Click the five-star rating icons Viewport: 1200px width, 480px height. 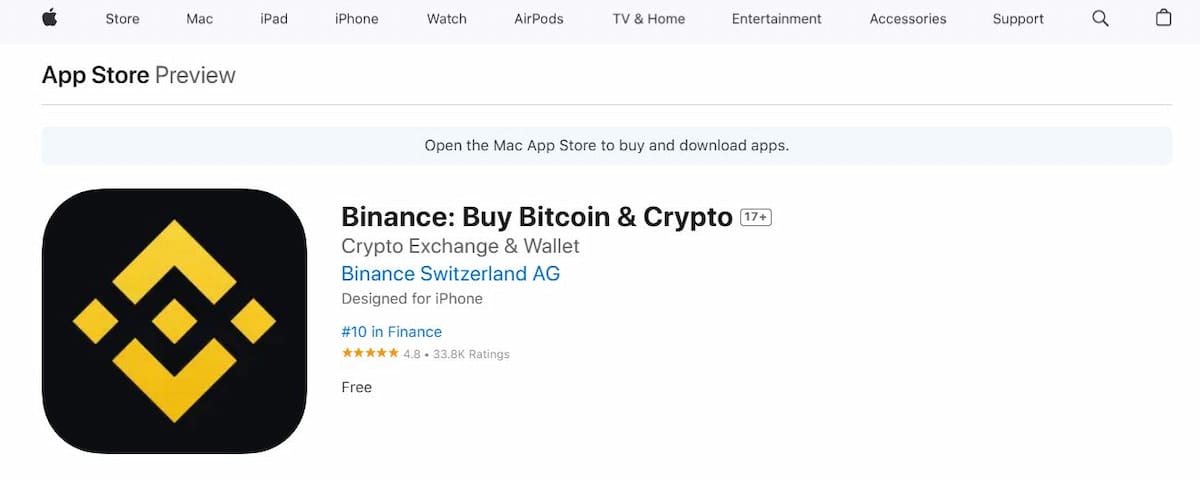point(370,354)
